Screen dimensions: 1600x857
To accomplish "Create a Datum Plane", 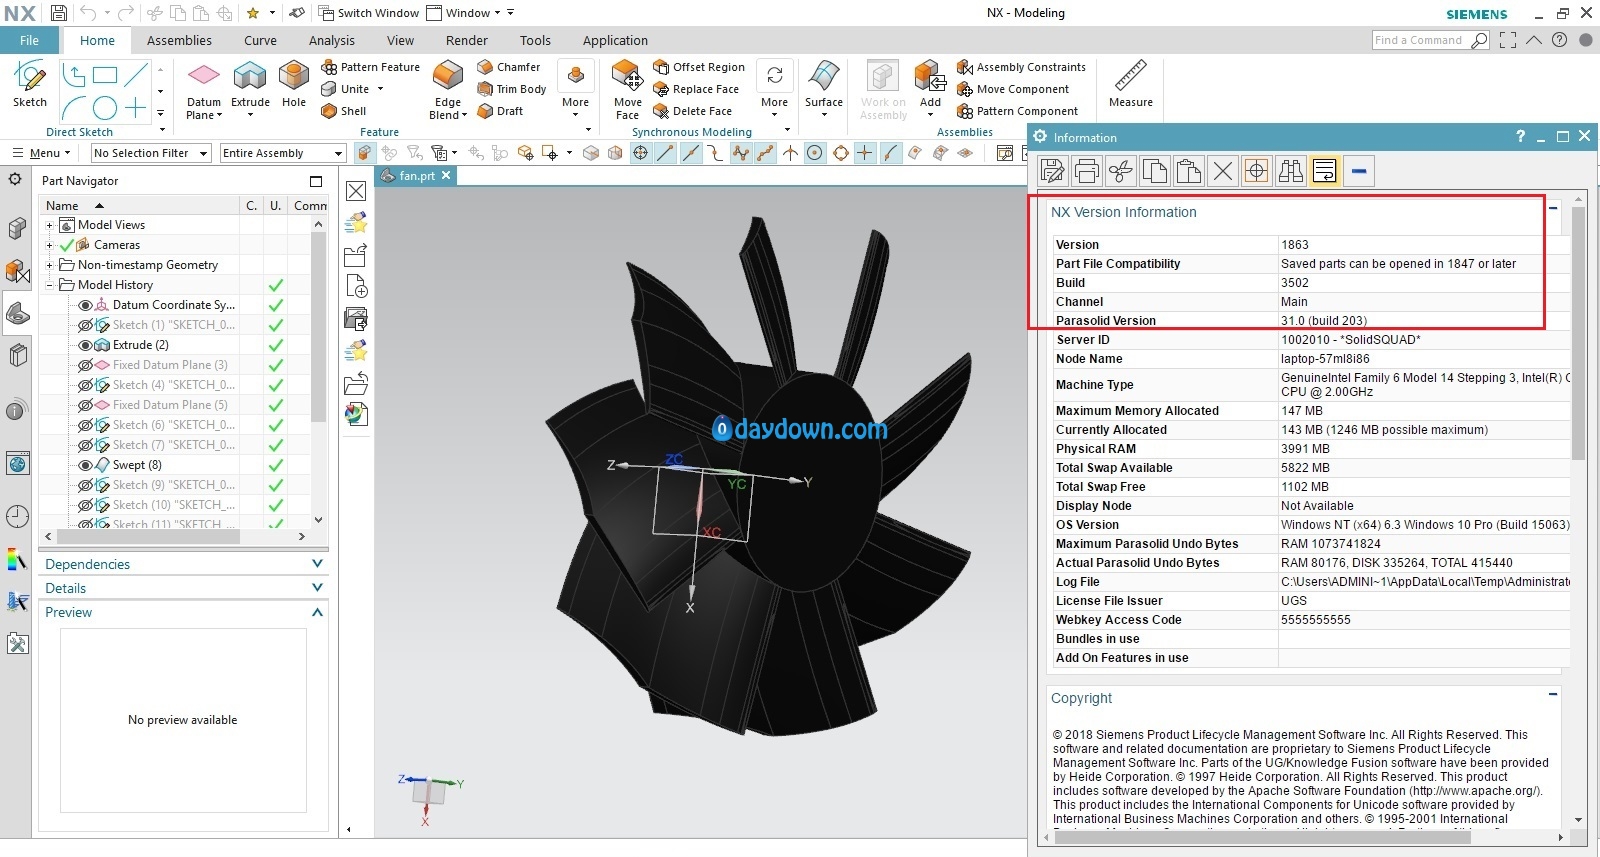I will [204, 91].
